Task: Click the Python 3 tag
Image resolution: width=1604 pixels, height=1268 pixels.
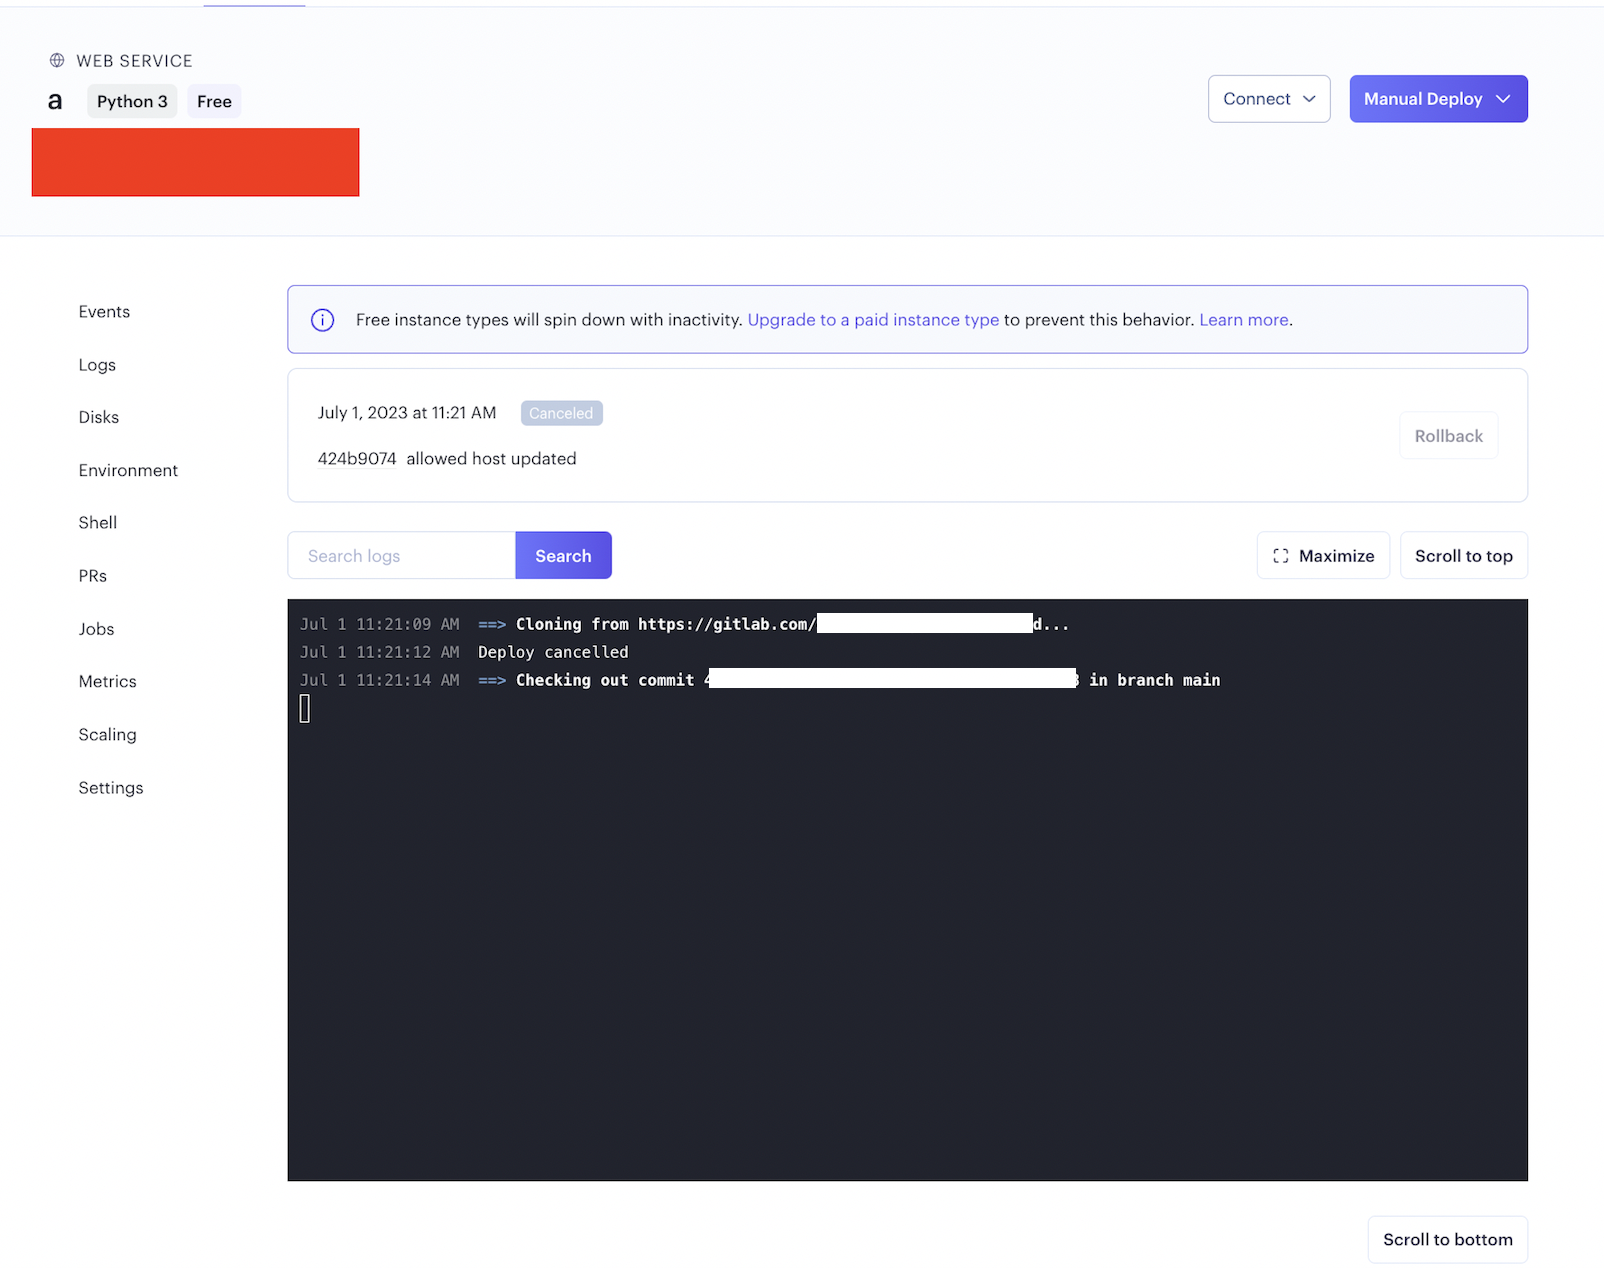Action: tap(132, 102)
